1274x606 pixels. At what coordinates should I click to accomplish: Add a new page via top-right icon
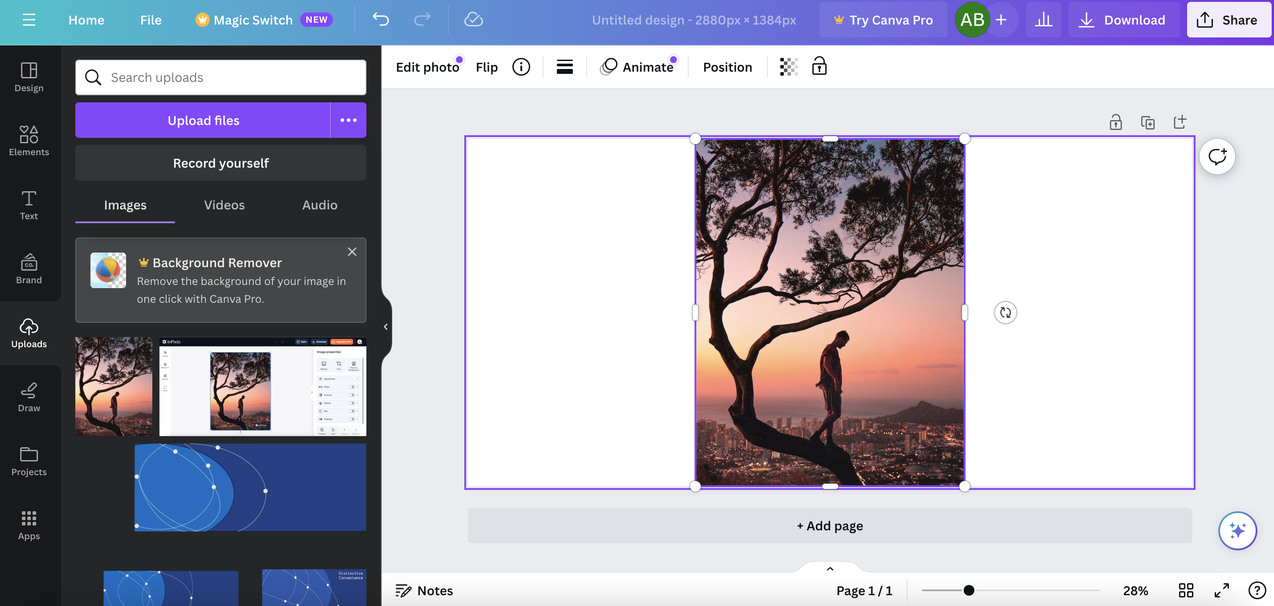coord(1180,122)
